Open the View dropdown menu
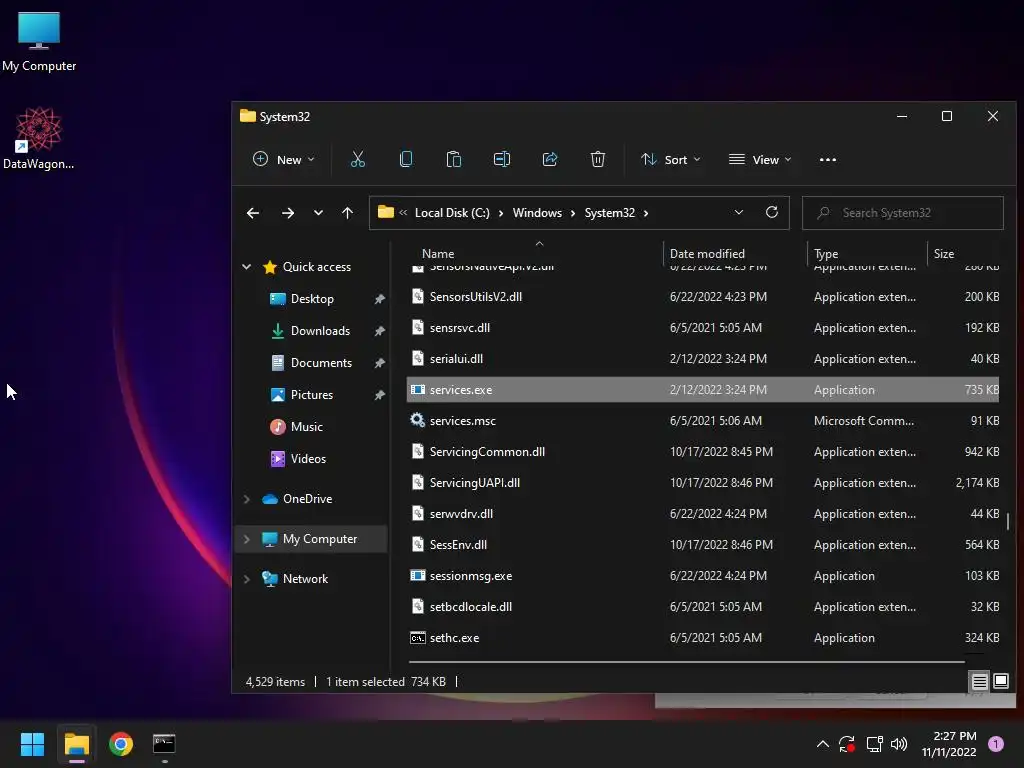 tap(760, 159)
